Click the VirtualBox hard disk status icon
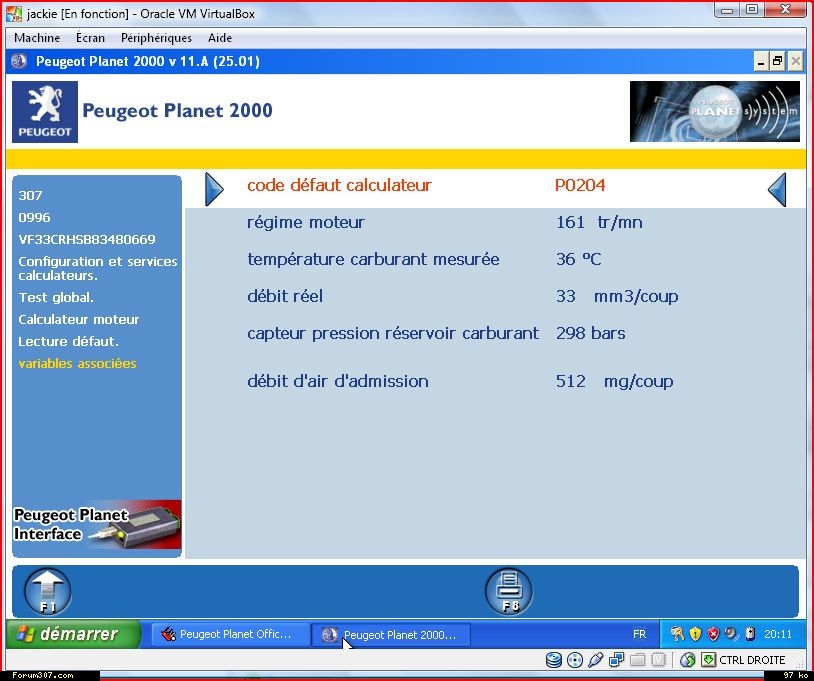This screenshot has height=681, width=814. (x=553, y=660)
